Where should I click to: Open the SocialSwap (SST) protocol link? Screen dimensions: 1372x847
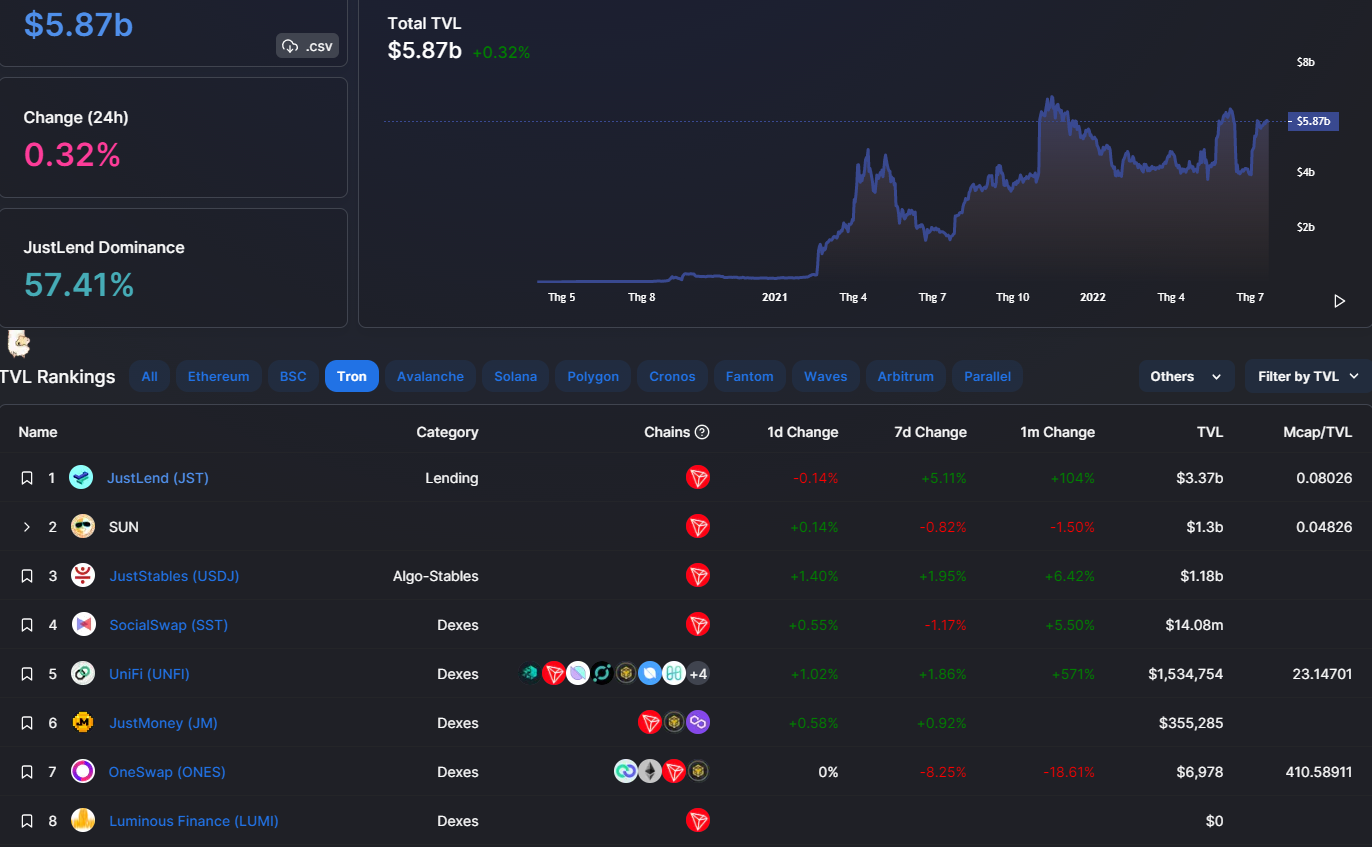(168, 625)
